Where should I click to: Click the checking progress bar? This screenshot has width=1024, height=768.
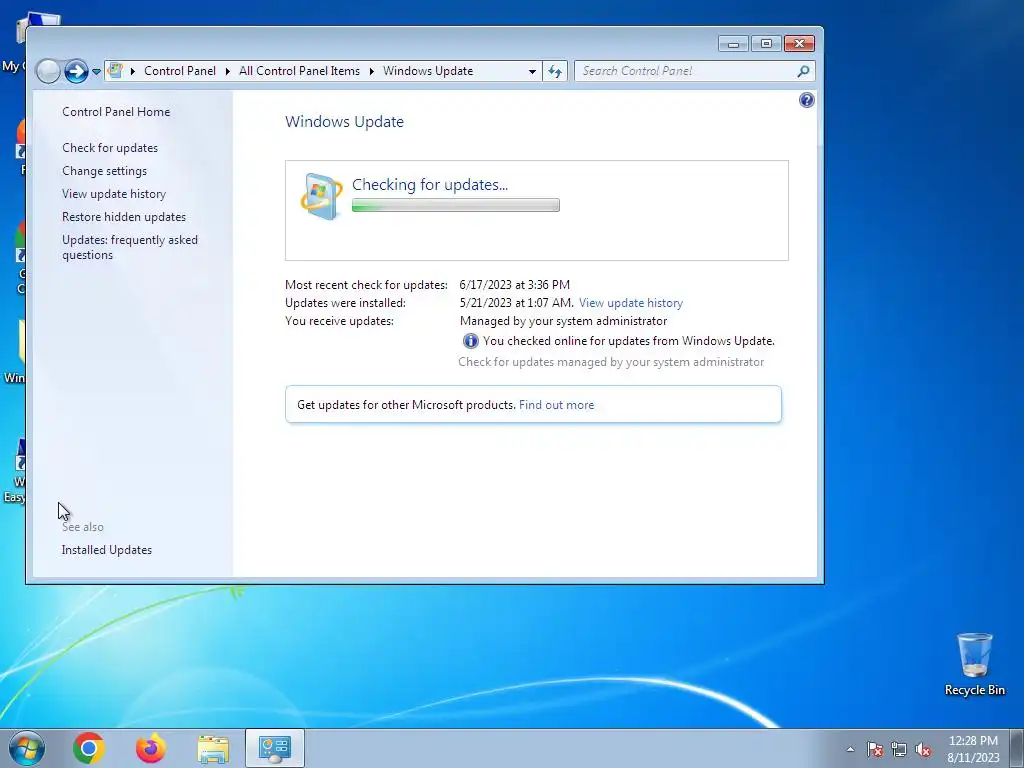[x=456, y=205]
